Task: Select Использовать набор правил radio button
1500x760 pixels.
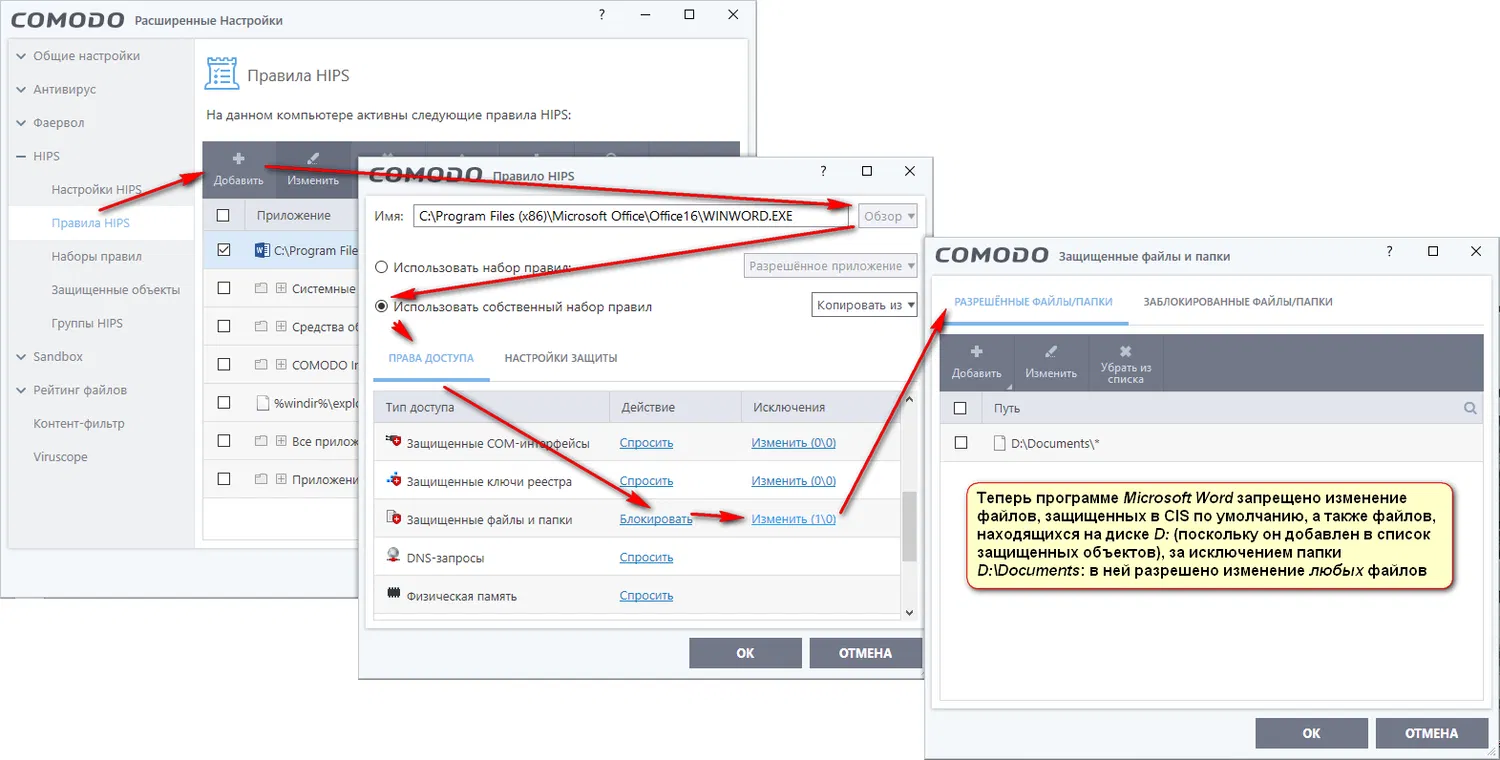Action: pyautogui.click(x=381, y=268)
